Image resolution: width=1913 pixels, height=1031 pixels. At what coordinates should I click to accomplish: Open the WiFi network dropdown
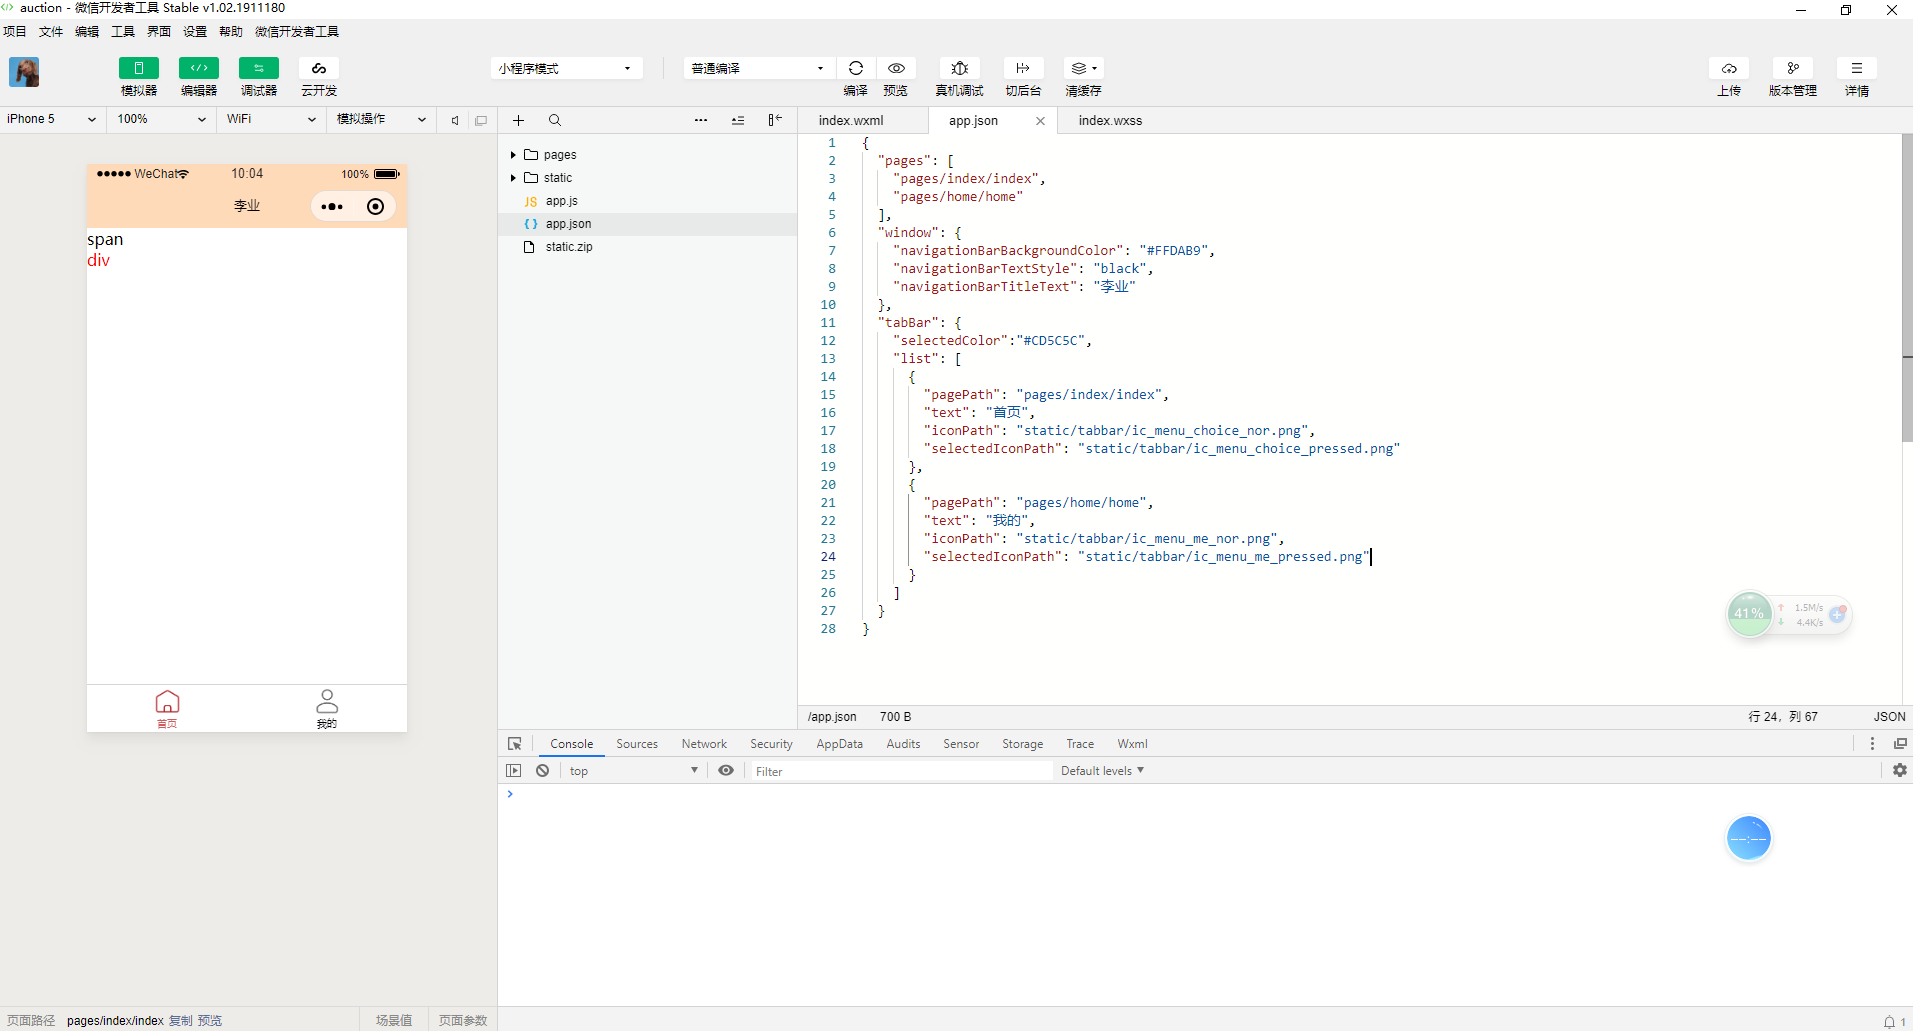[271, 119]
